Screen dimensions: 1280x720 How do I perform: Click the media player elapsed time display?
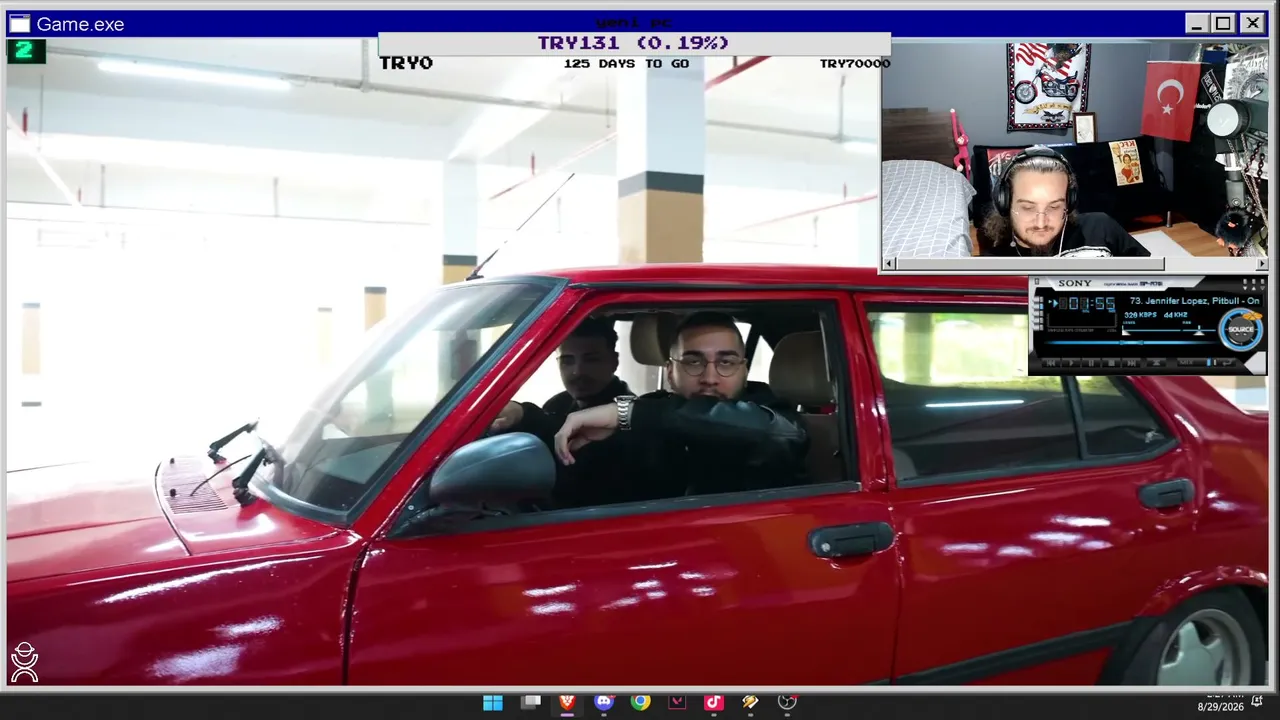click(1087, 304)
